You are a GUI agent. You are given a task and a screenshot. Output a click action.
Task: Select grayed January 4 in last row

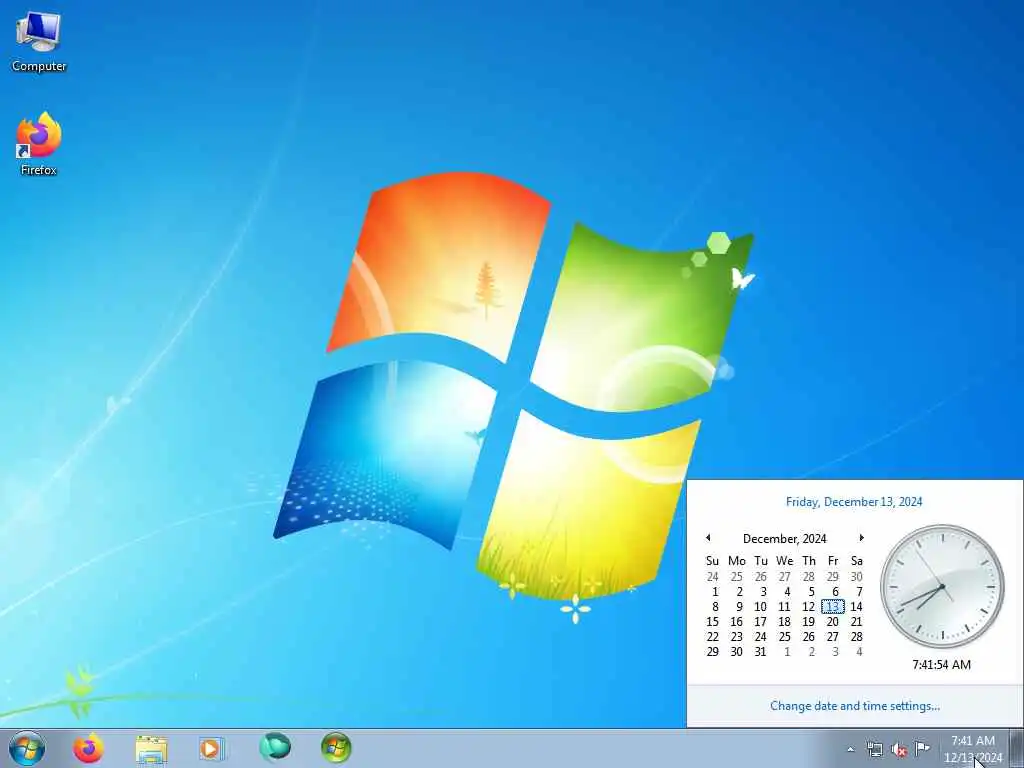[x=859, y=652]
